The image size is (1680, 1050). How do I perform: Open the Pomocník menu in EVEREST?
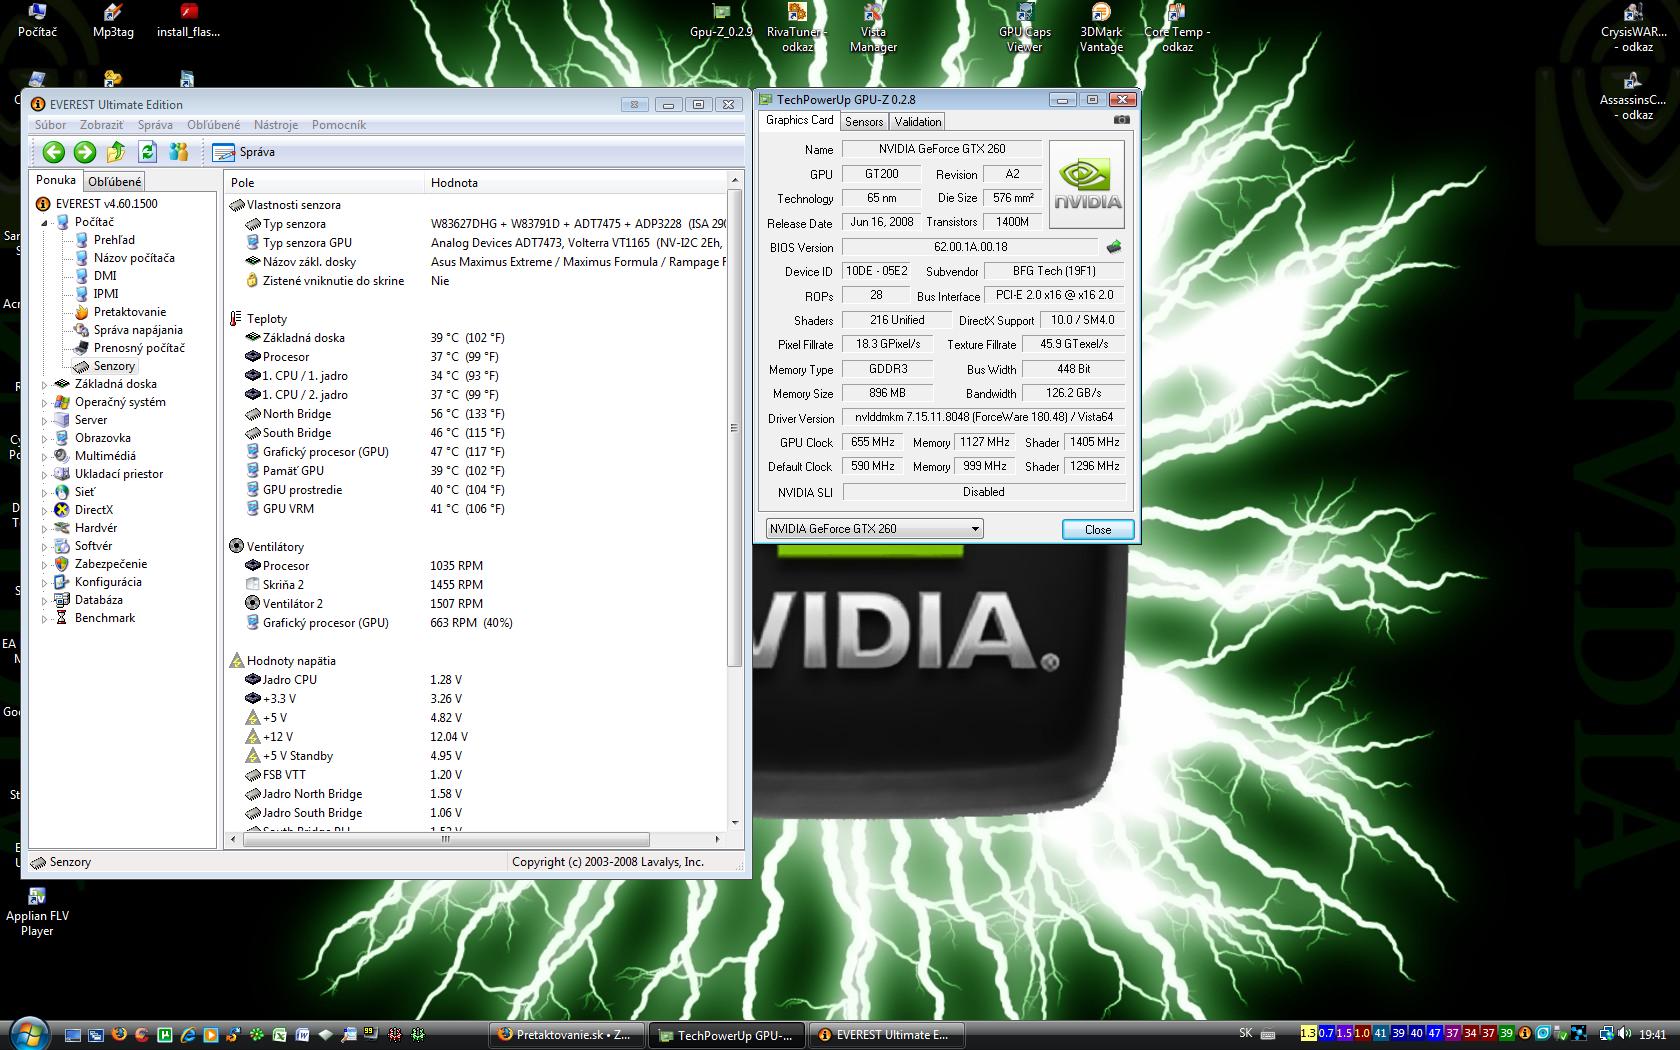339,125
